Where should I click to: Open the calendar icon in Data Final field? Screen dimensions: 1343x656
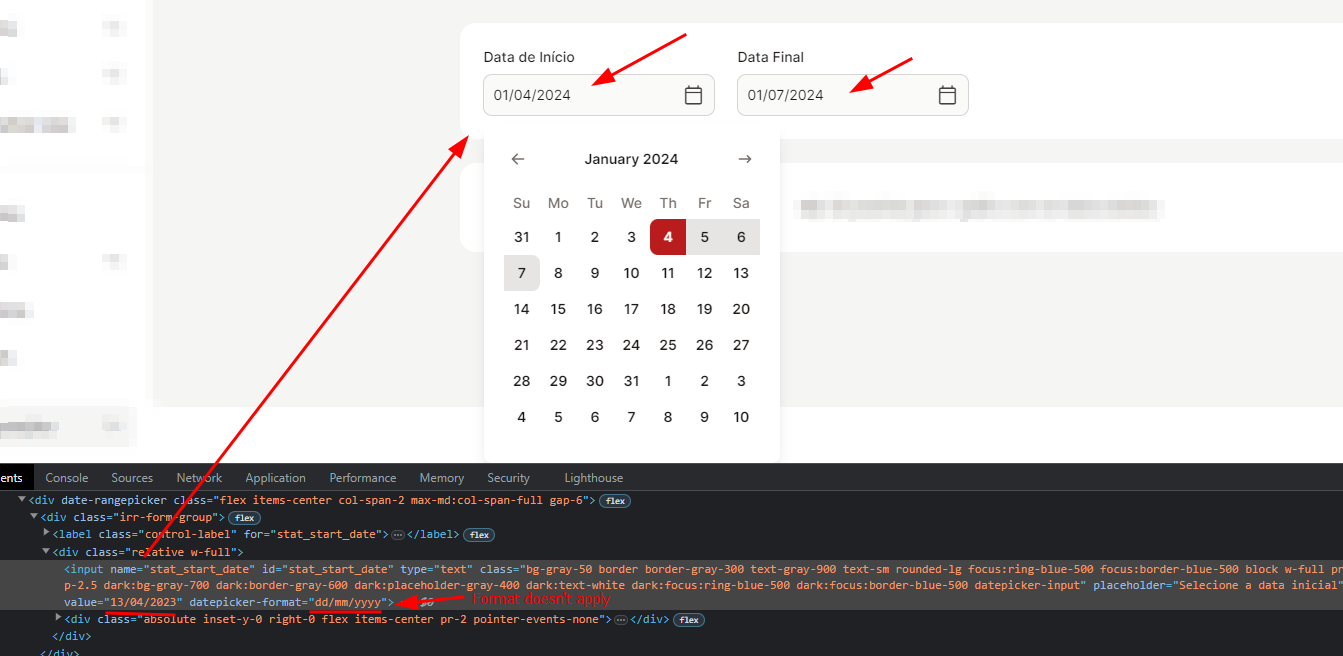[x=947, y=94]
